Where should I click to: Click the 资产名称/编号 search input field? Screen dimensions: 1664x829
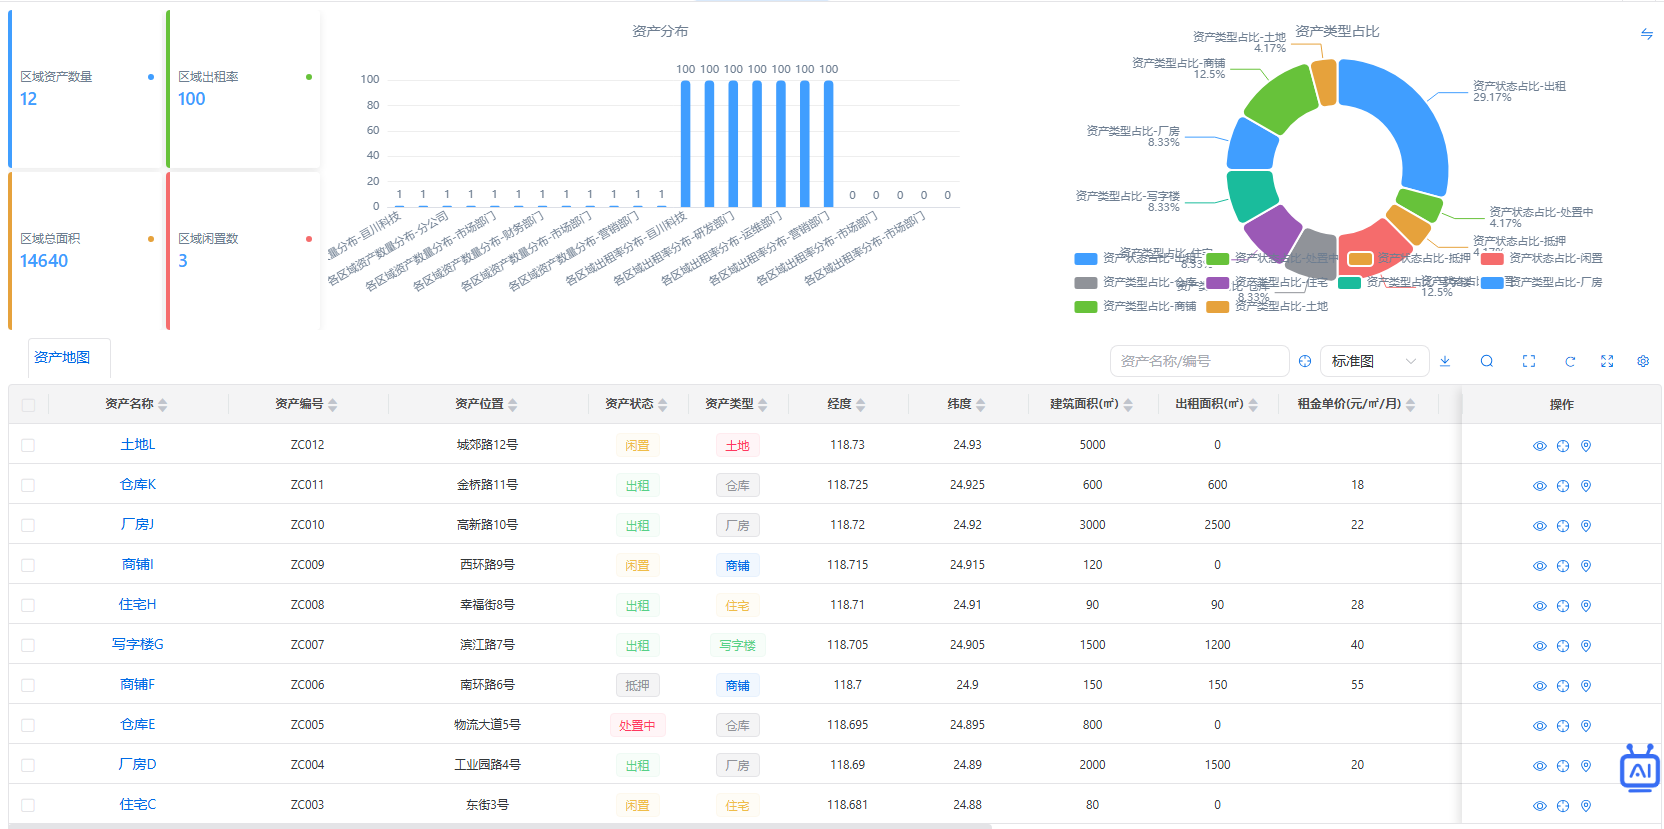click(x=1199, y=361)
